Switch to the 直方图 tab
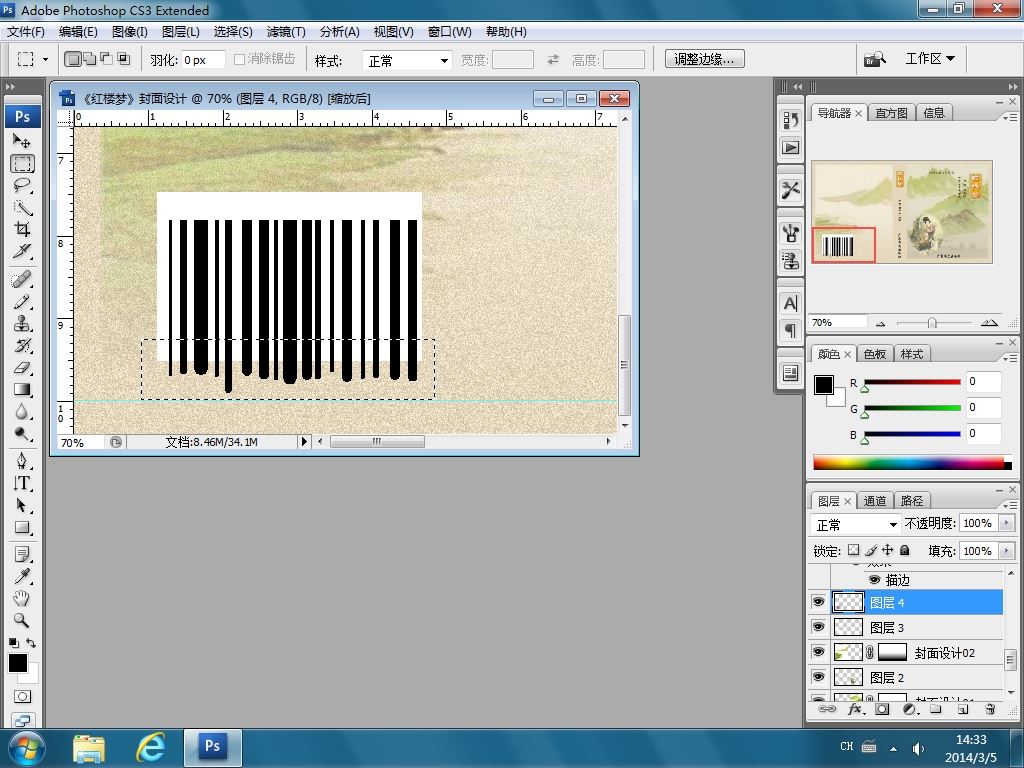Viewport: 1024px width, 768px height. (891, 113)
